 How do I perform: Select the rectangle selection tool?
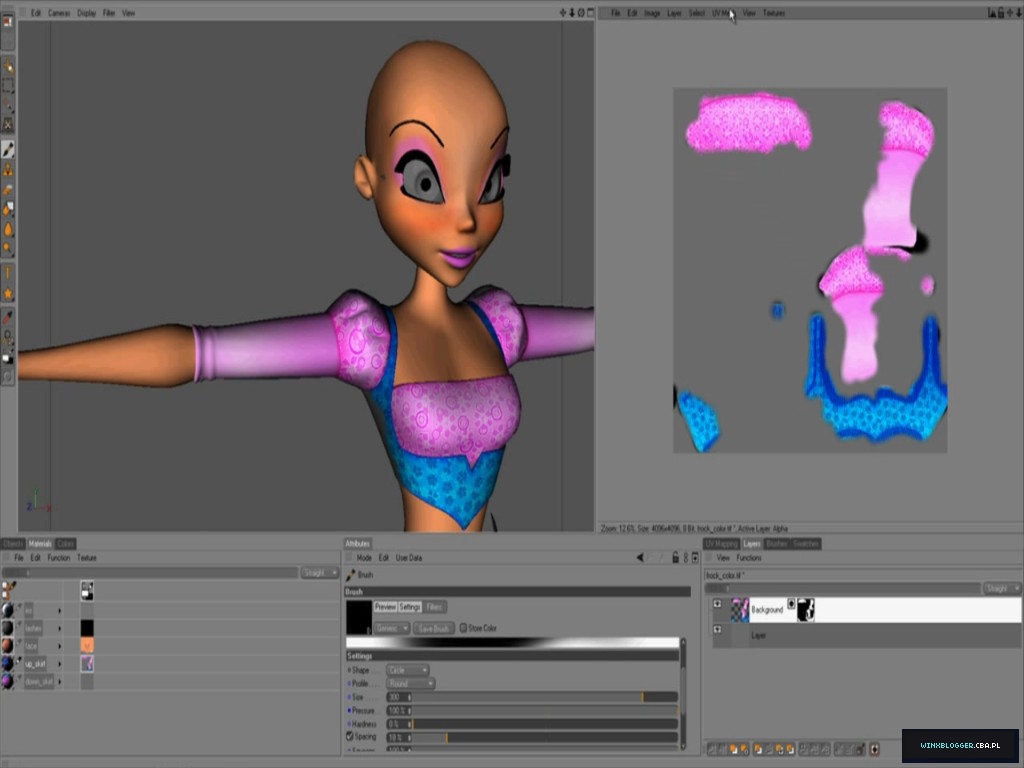(8, 86)
